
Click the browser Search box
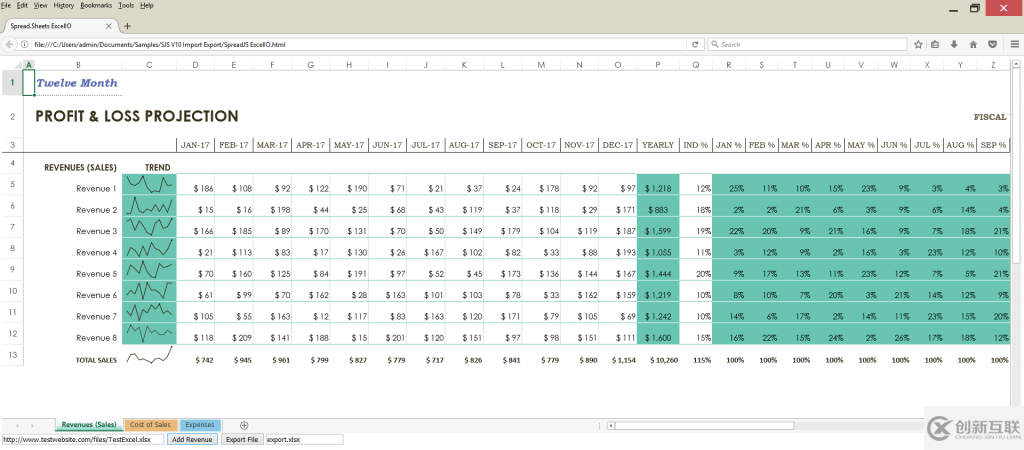point(807,44)
